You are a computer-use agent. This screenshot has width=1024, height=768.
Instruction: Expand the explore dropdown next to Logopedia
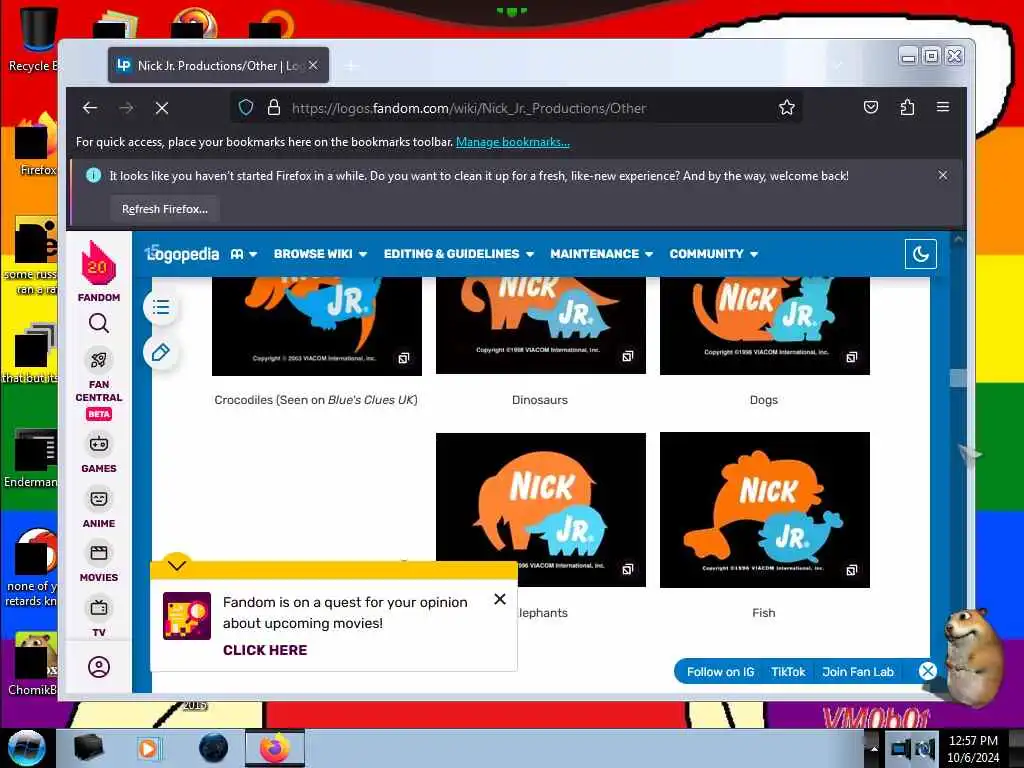pos(244,254)
